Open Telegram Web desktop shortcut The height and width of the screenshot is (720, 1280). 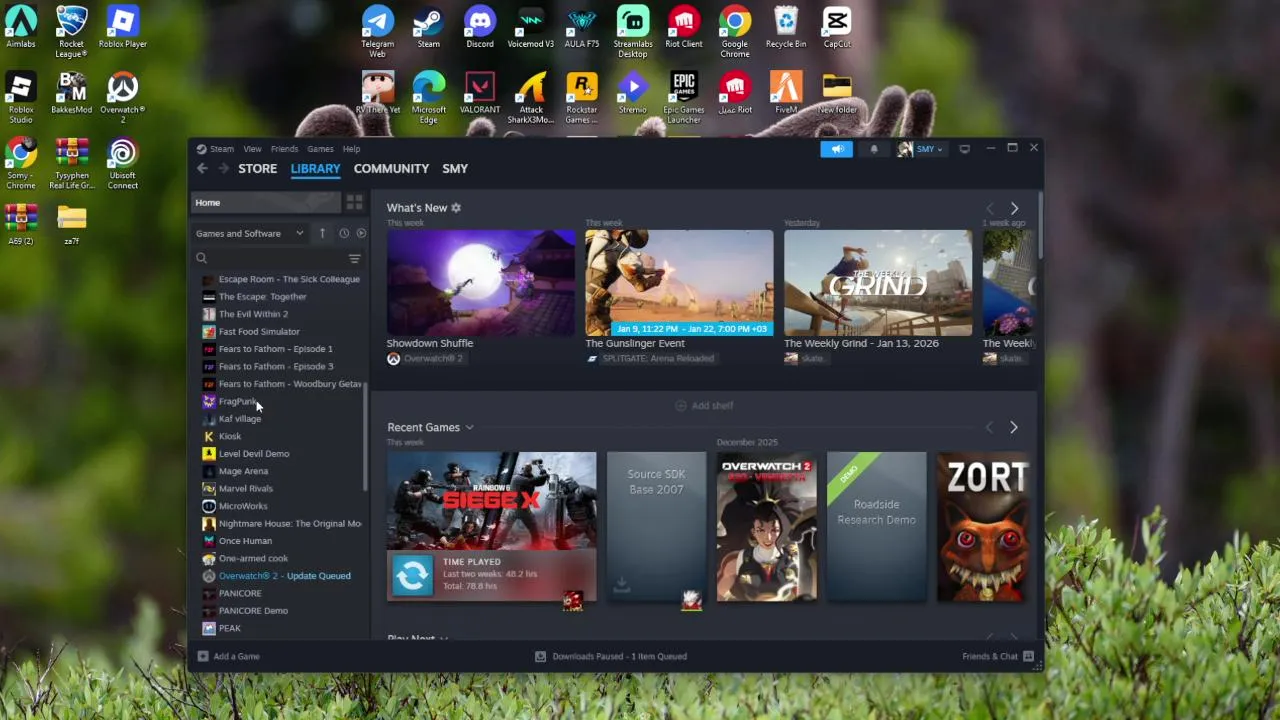377,20
